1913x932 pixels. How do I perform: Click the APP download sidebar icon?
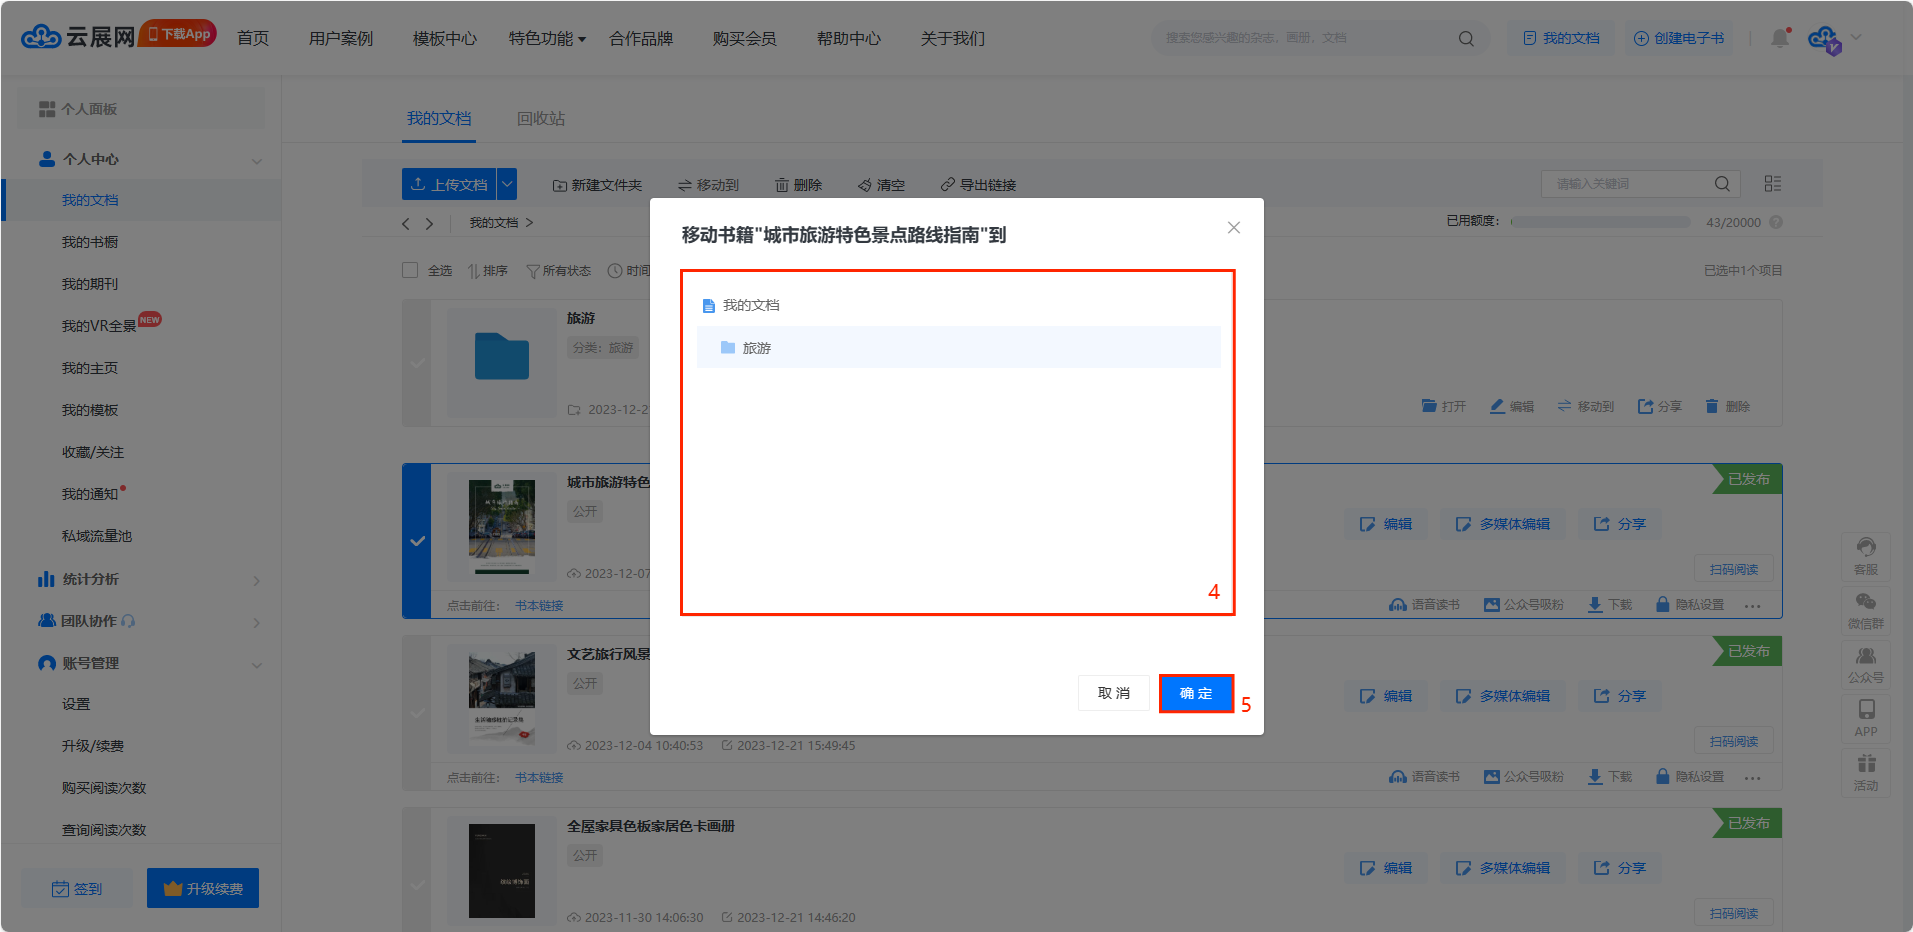click(x=1865, y=717)
